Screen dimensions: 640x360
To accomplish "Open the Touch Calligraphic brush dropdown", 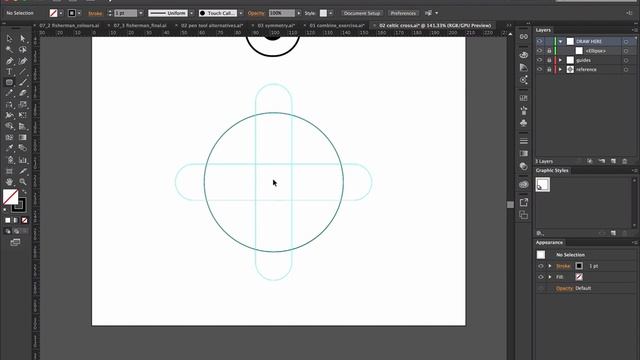I will click(240, 13).
